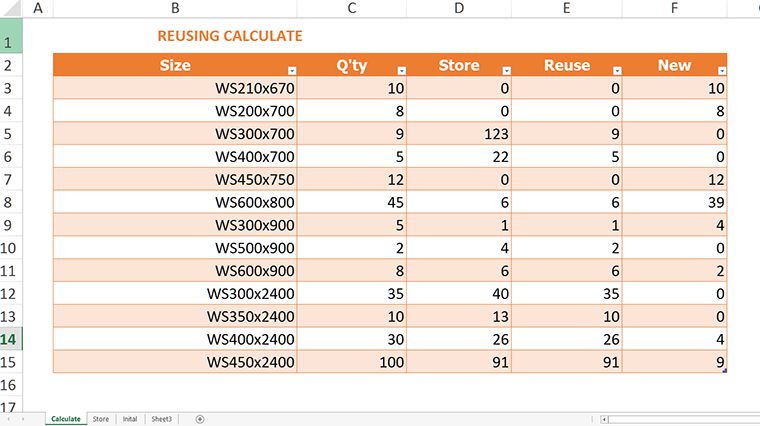The width and height of the screenshot is (760, 426).
Task: Select row 14 header
Action: click(x=11, y=339)
